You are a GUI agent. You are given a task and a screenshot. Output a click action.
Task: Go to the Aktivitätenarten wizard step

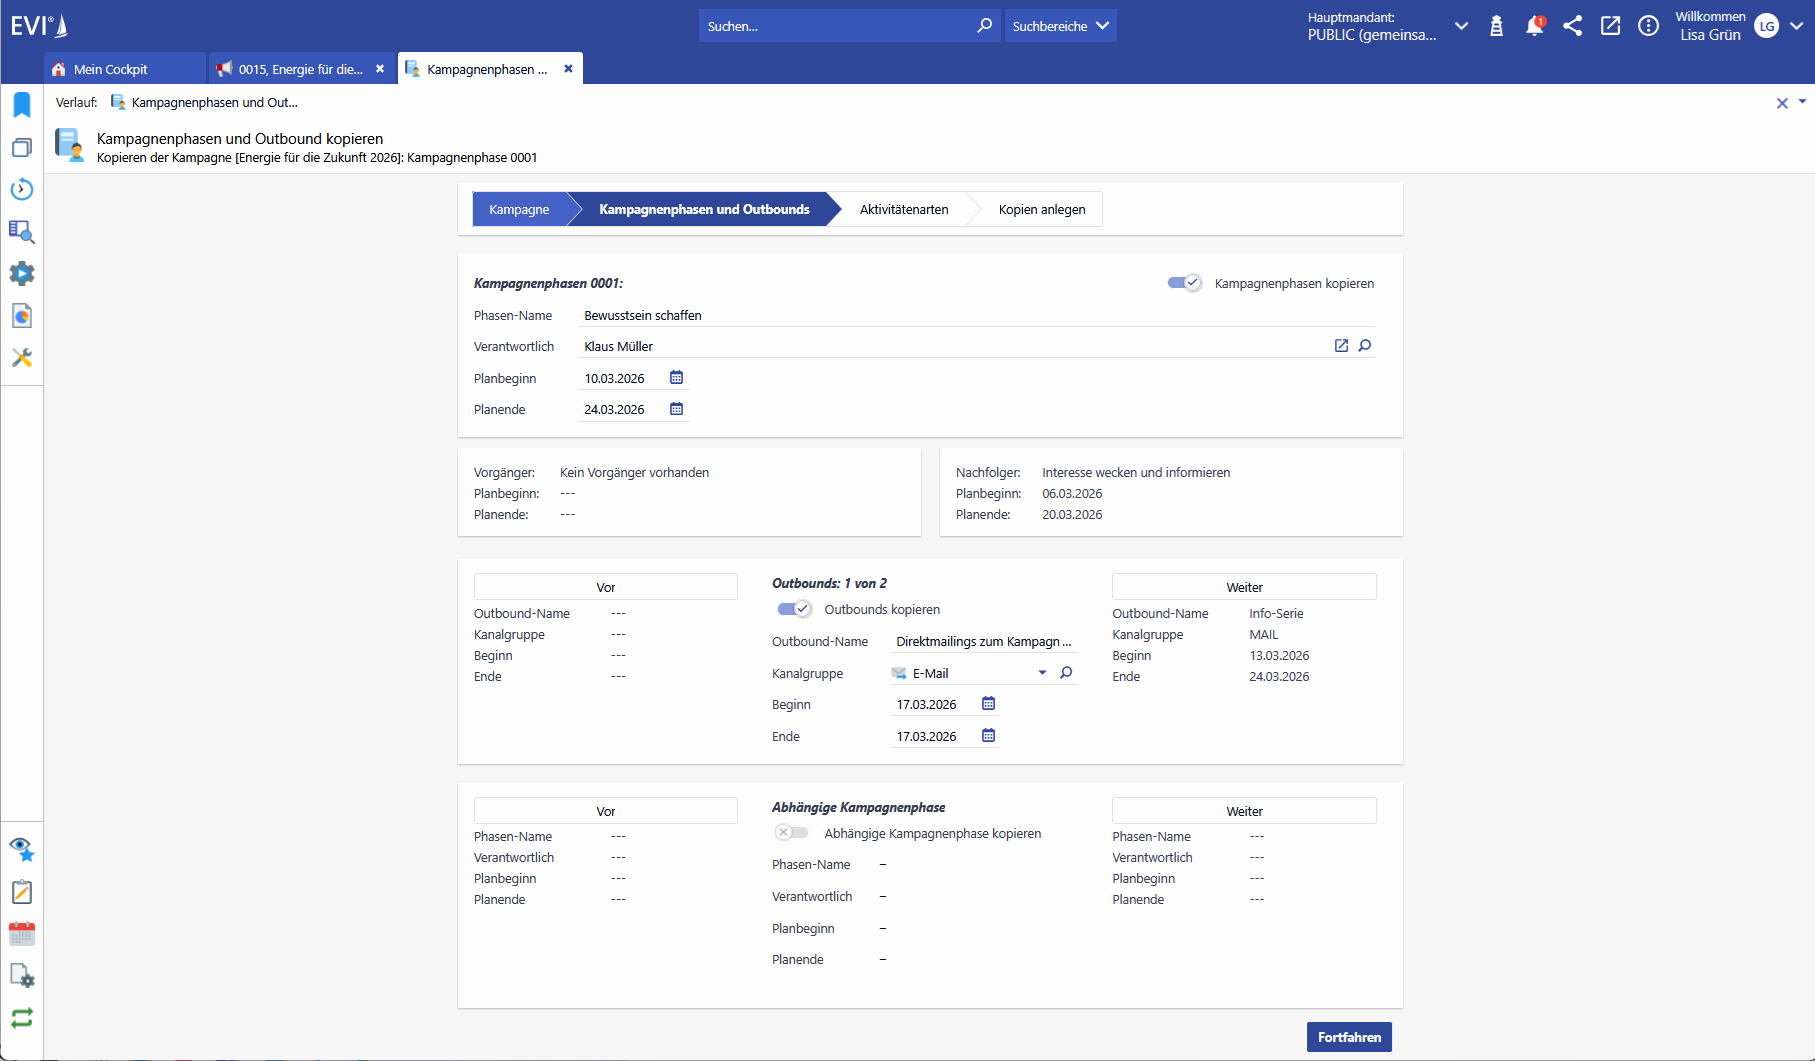coord(903,209)
